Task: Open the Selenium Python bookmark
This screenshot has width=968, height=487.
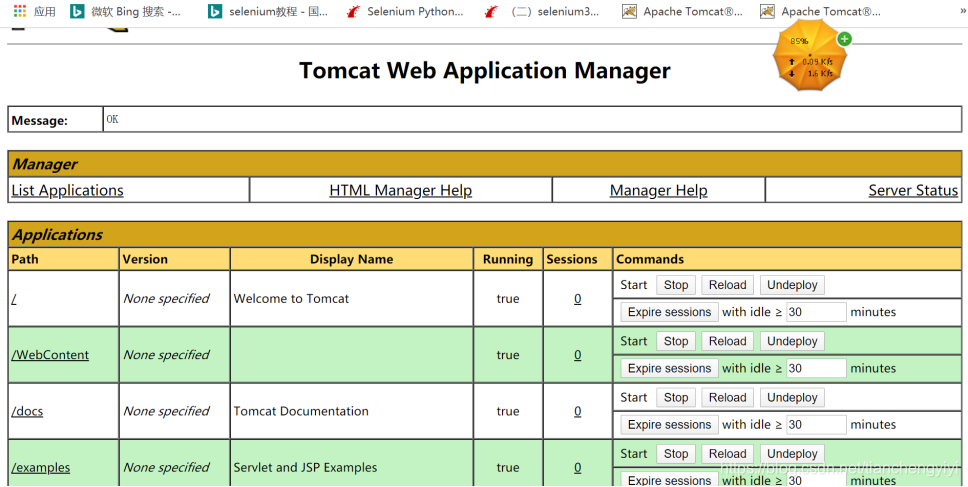Action: (x=405, y=11)
